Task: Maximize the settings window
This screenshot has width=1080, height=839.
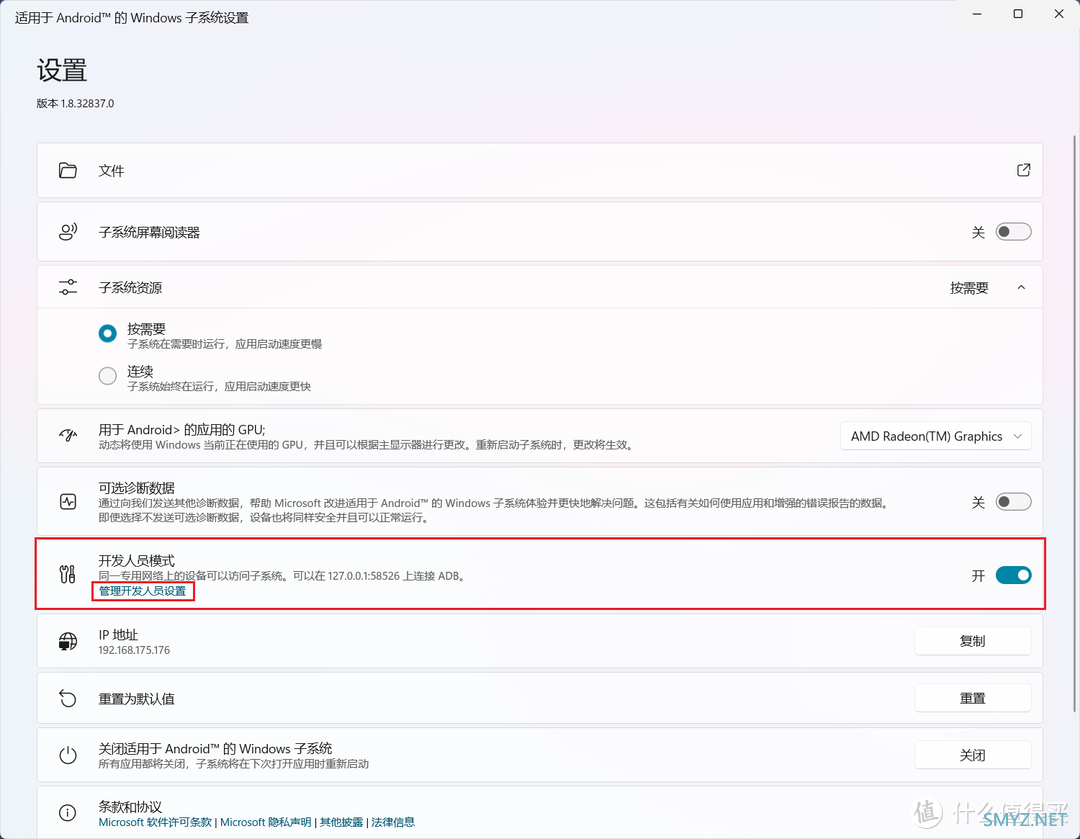Action: (x=1018, y=14)
